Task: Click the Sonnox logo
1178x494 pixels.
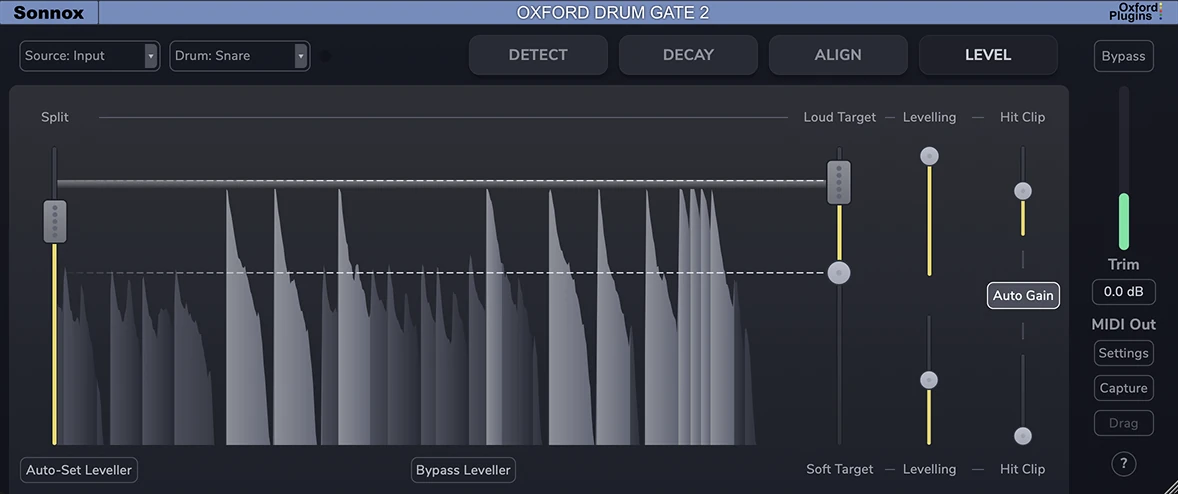Action: [x=48, y=13]
